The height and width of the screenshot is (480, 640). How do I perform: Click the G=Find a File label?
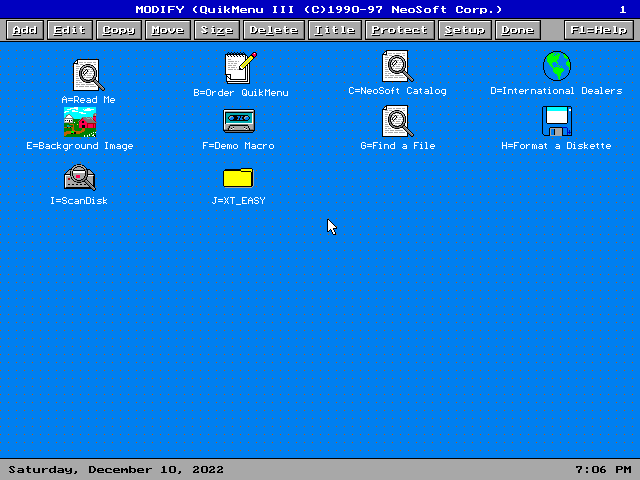point(398,146)
